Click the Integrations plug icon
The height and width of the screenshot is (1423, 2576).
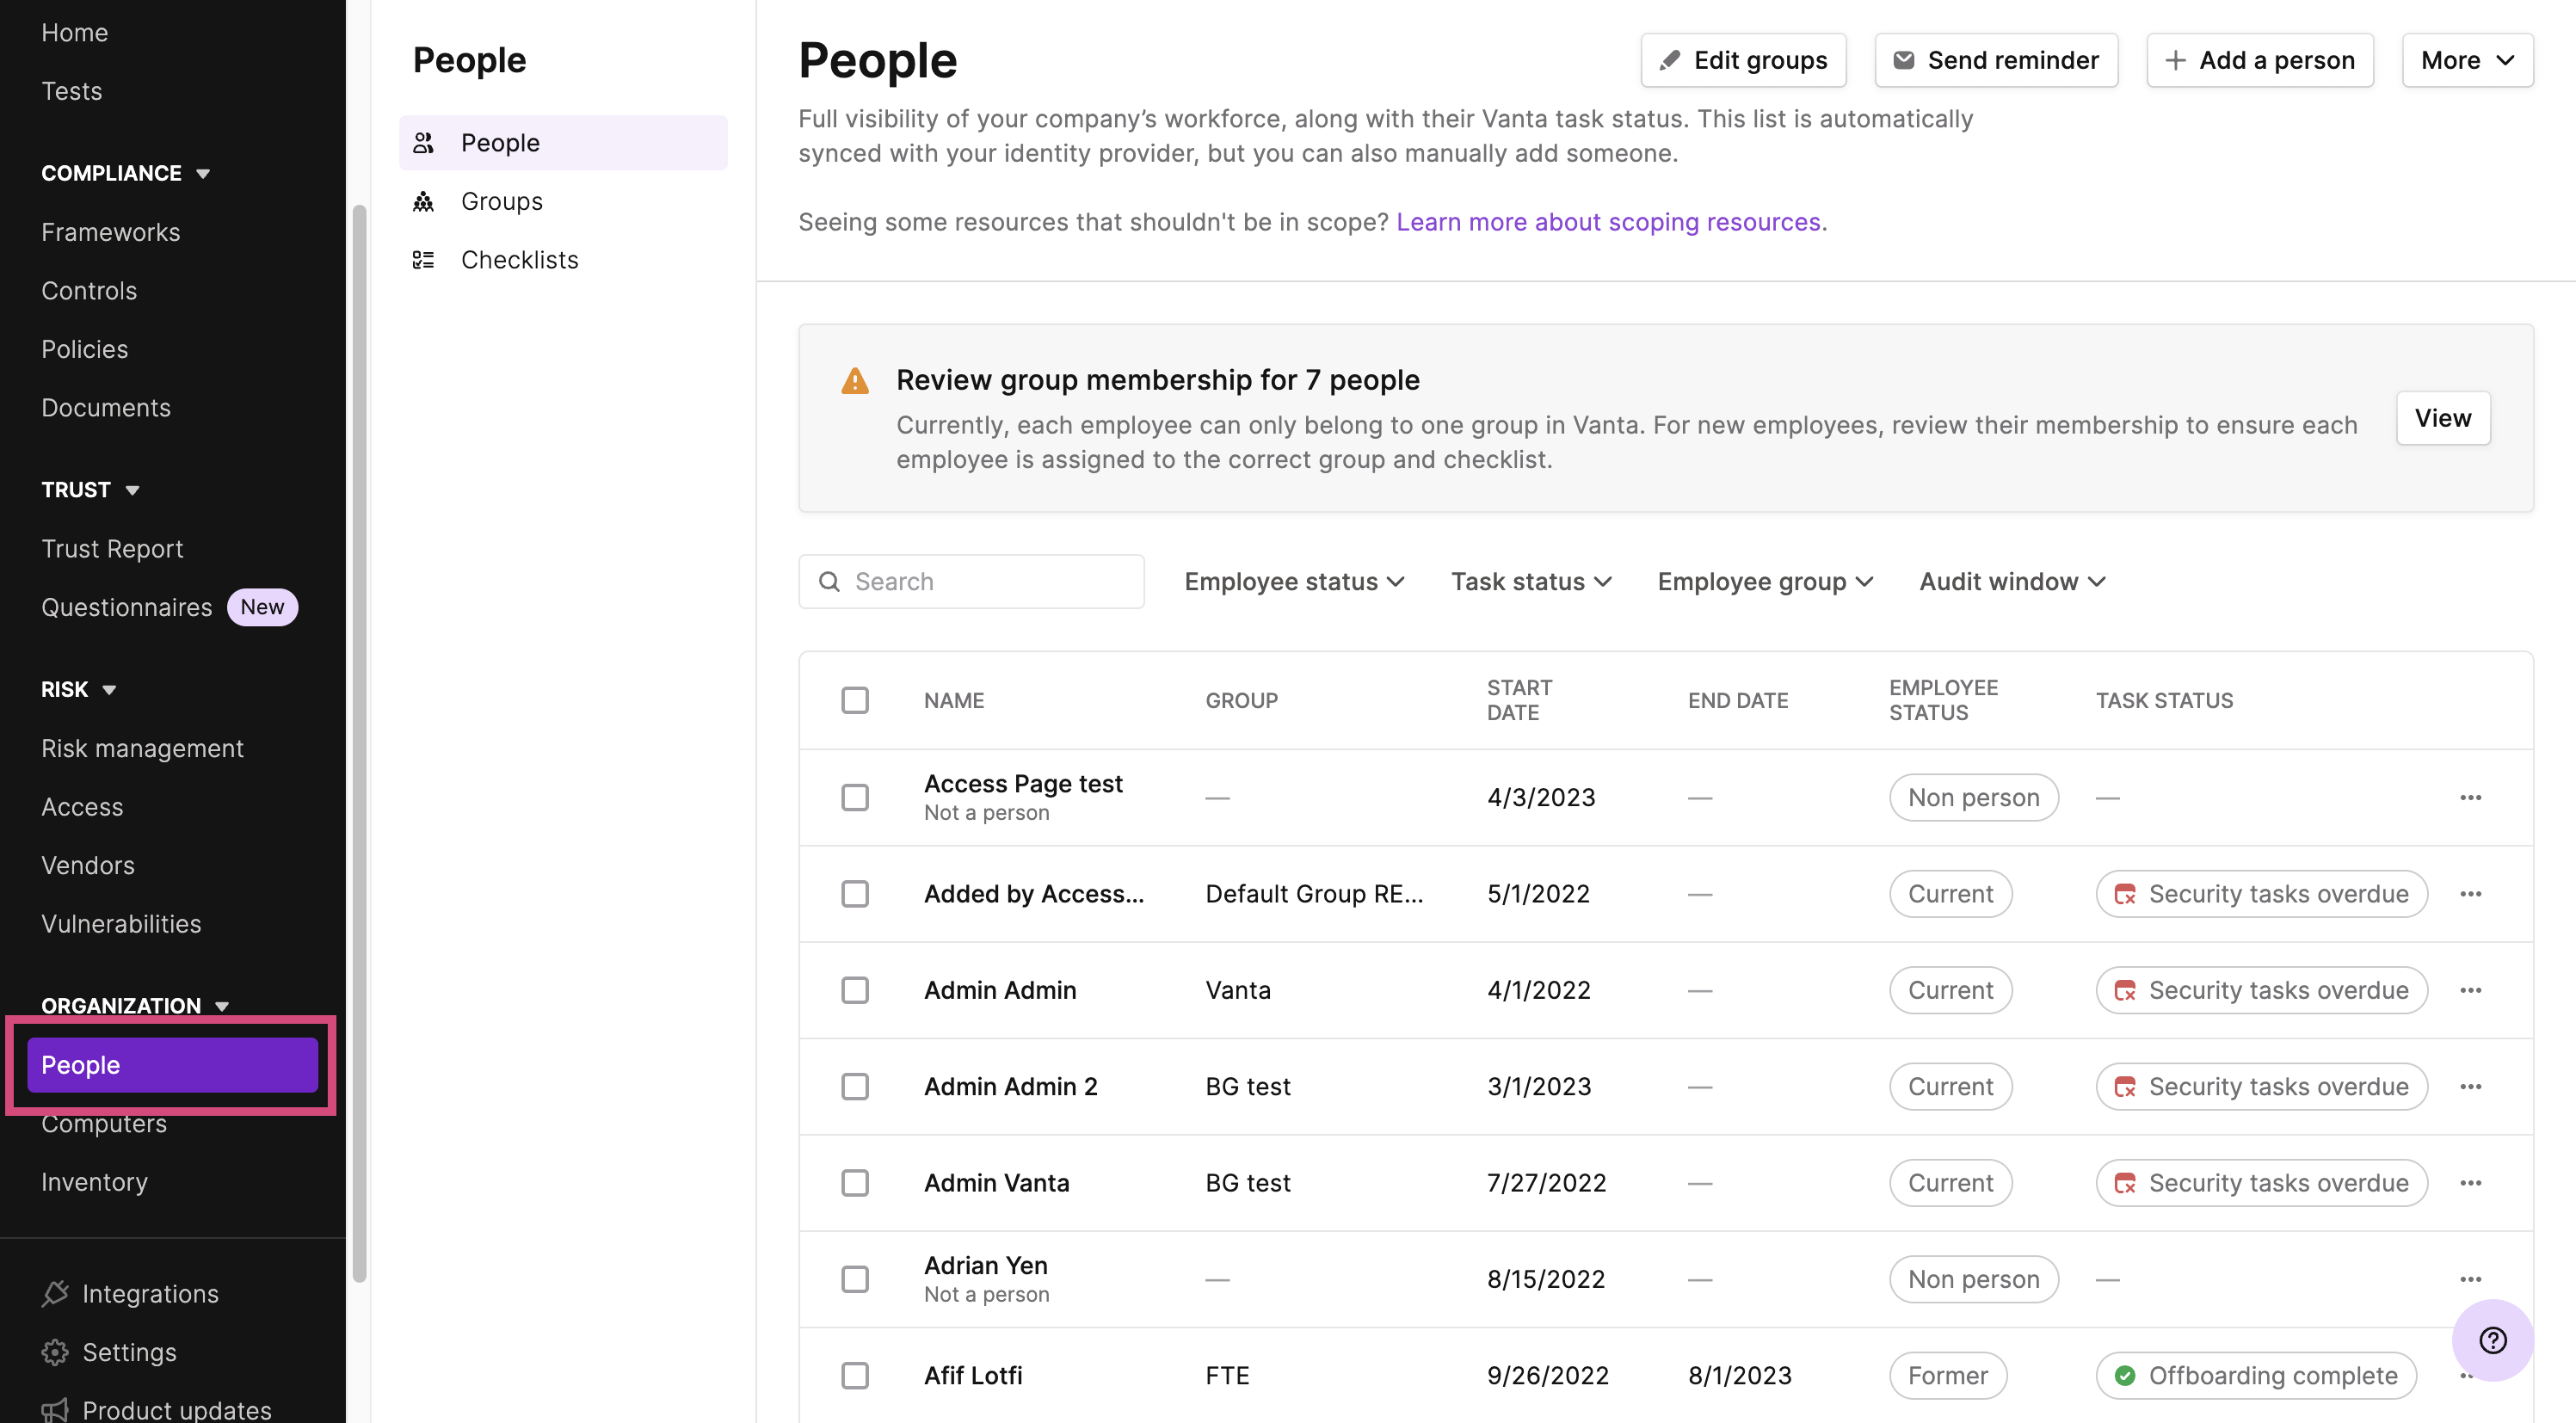click(x=55, y=1293)
